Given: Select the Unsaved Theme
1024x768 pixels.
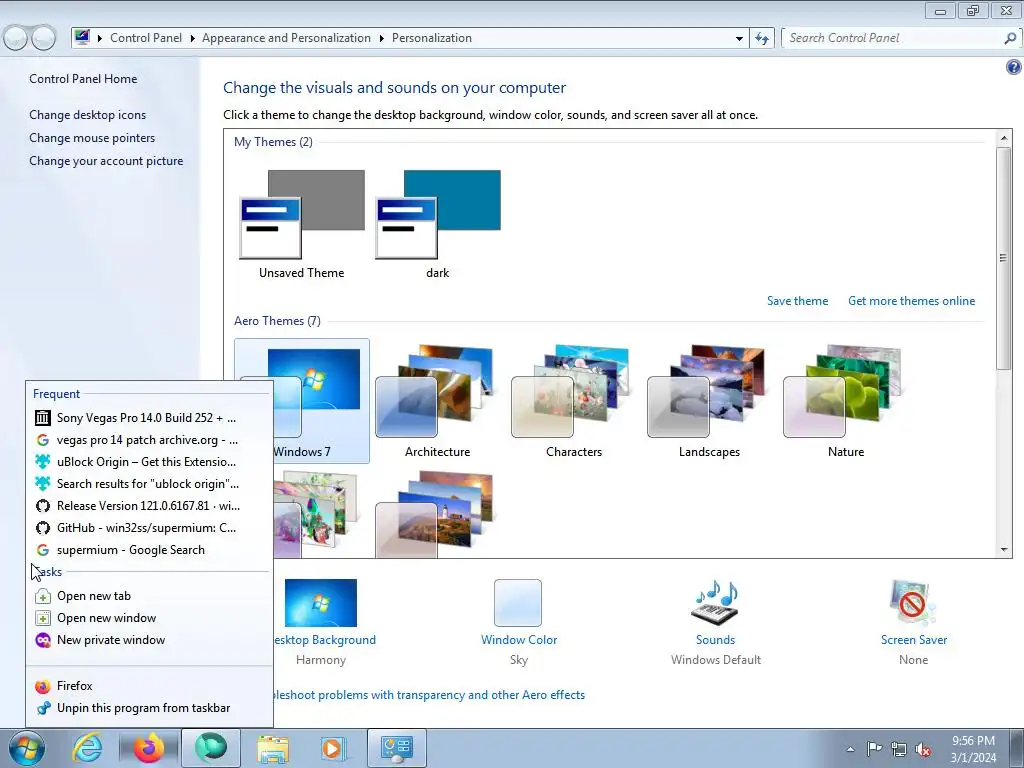Looking at the screenshot, I should 302,225.
